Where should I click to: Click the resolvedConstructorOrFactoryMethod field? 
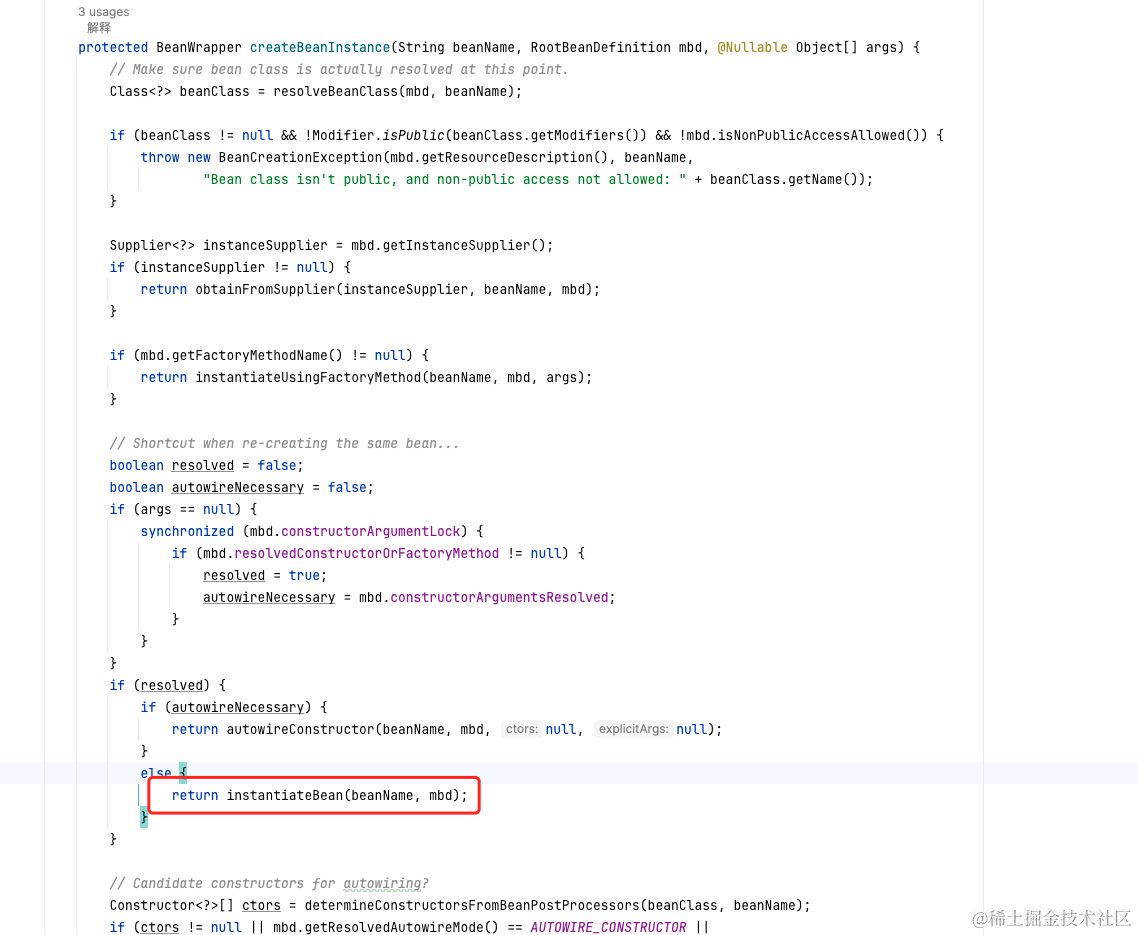(x=367, y=553)
